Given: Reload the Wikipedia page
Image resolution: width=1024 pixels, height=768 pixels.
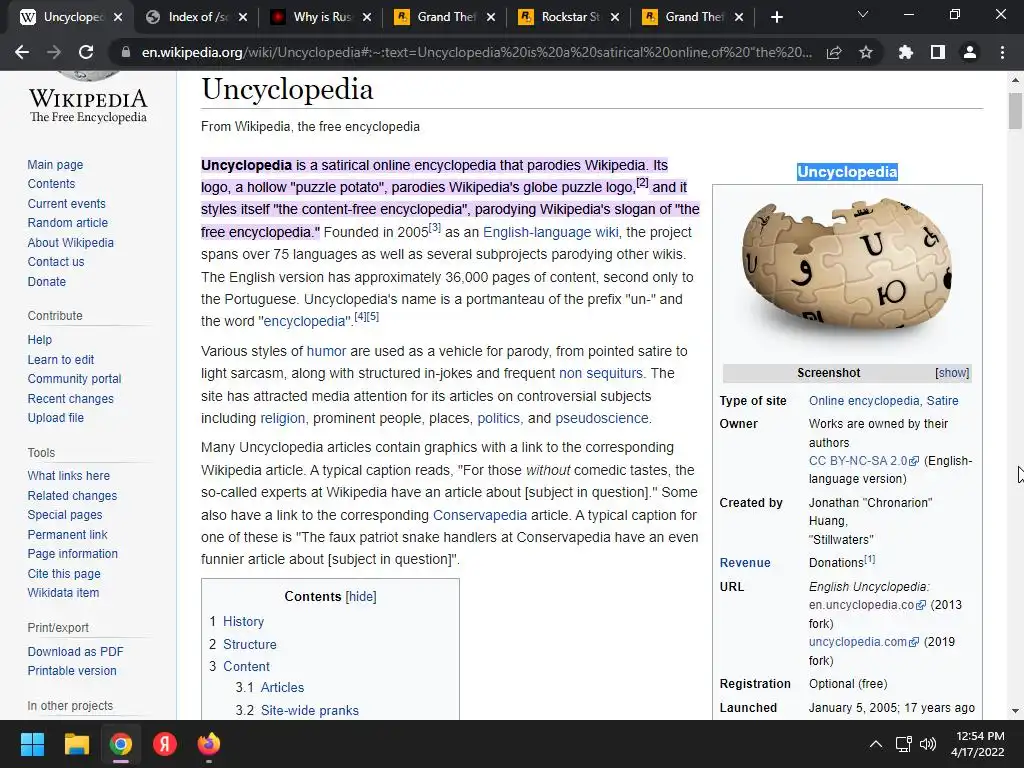Looking at the screenshot, I should click(x=86, y=52).
